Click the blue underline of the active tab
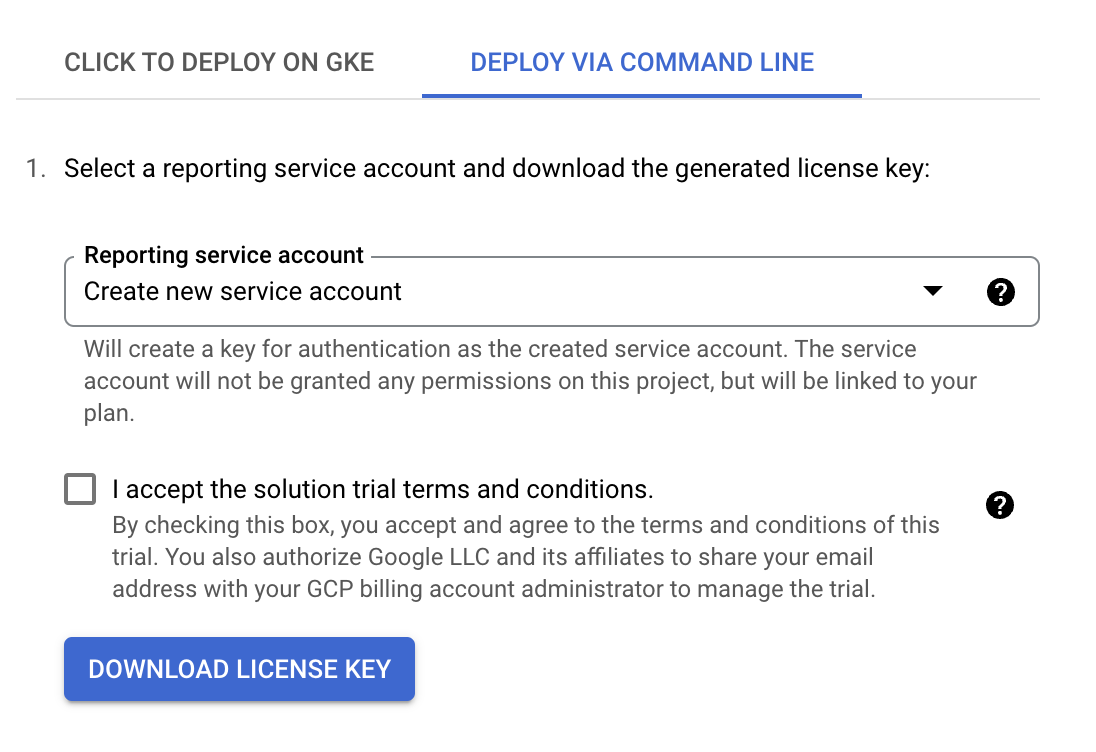The height and width of the screenshot is (752, 1096). (x=642, y=96)
